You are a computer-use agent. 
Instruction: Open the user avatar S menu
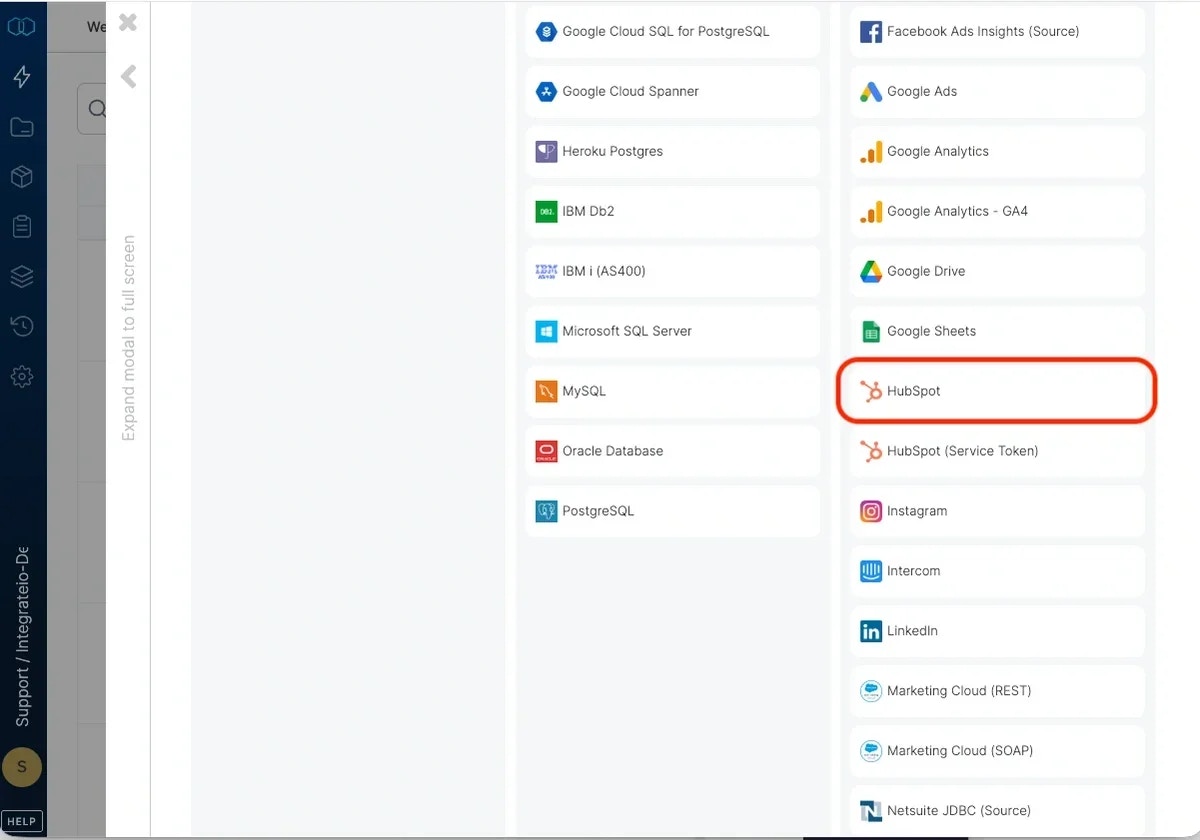(22, 768)
